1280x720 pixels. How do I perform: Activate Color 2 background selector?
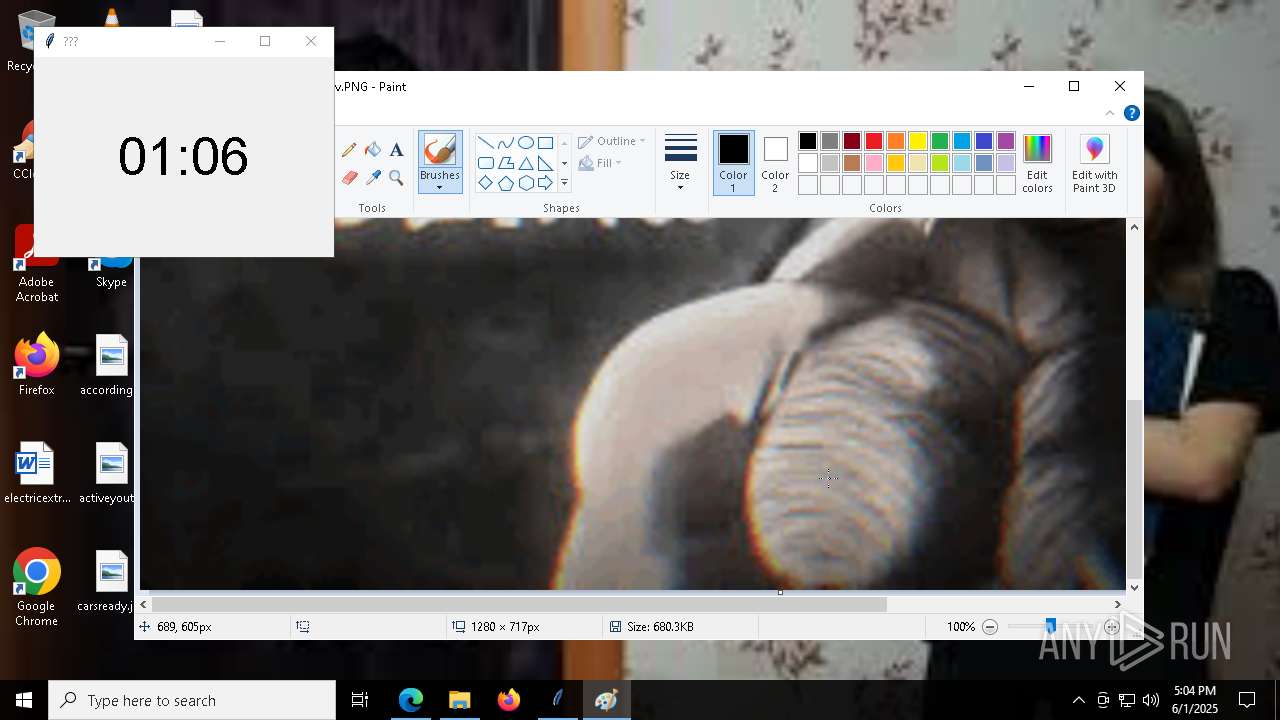775,163
